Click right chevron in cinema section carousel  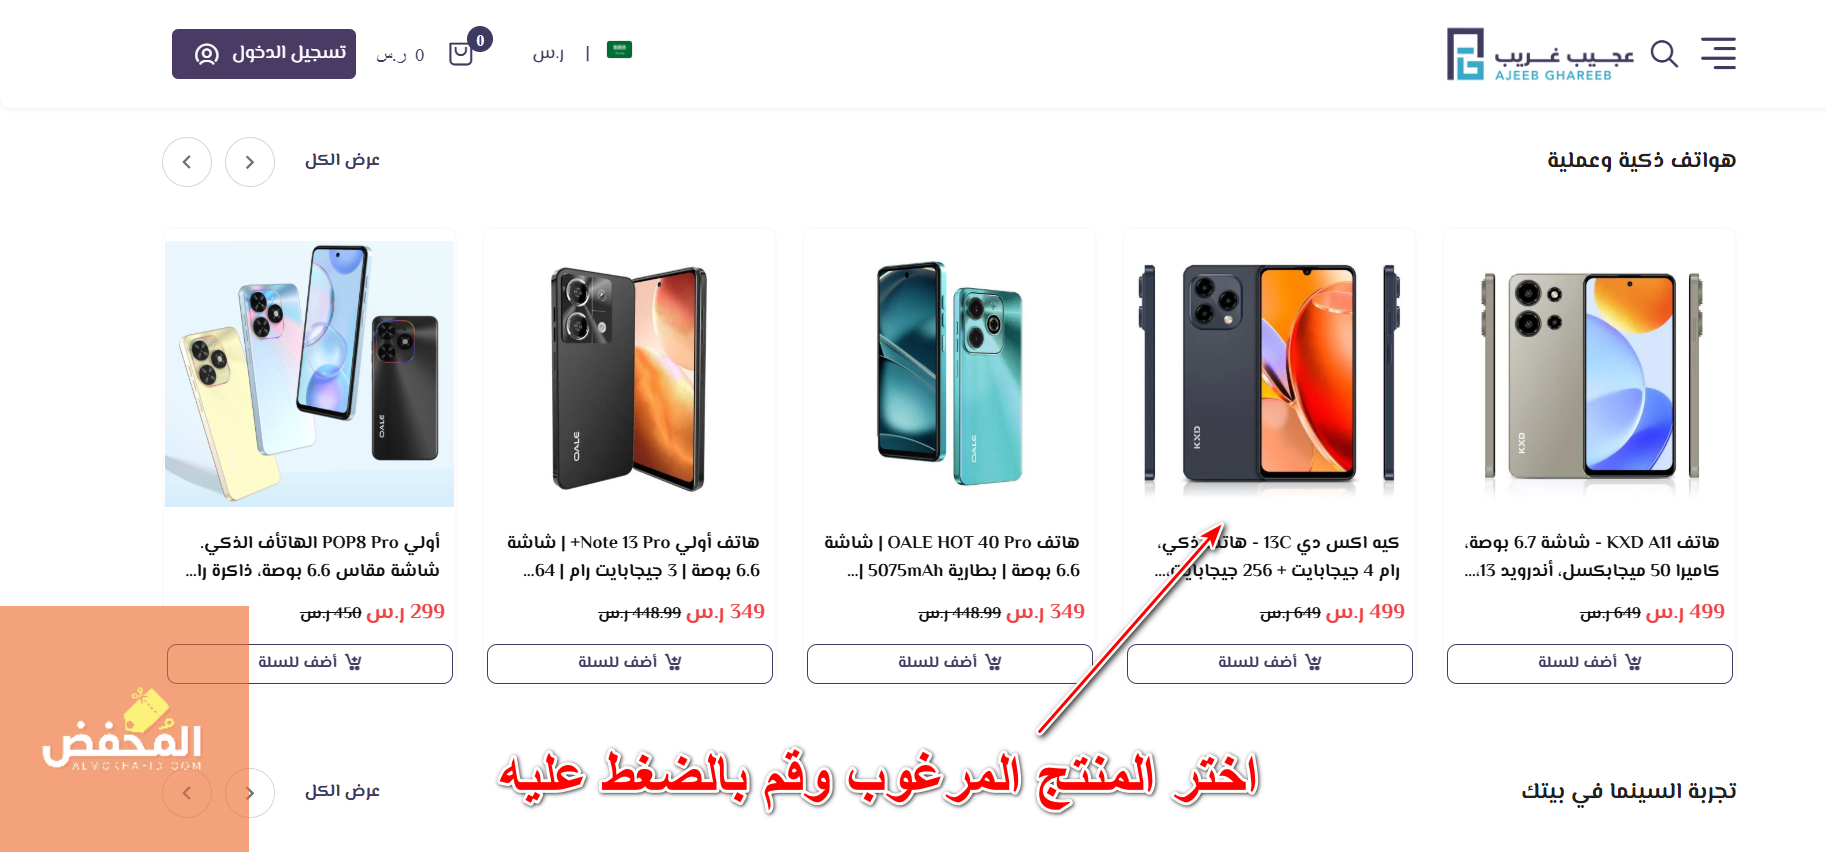click(250, 793)
